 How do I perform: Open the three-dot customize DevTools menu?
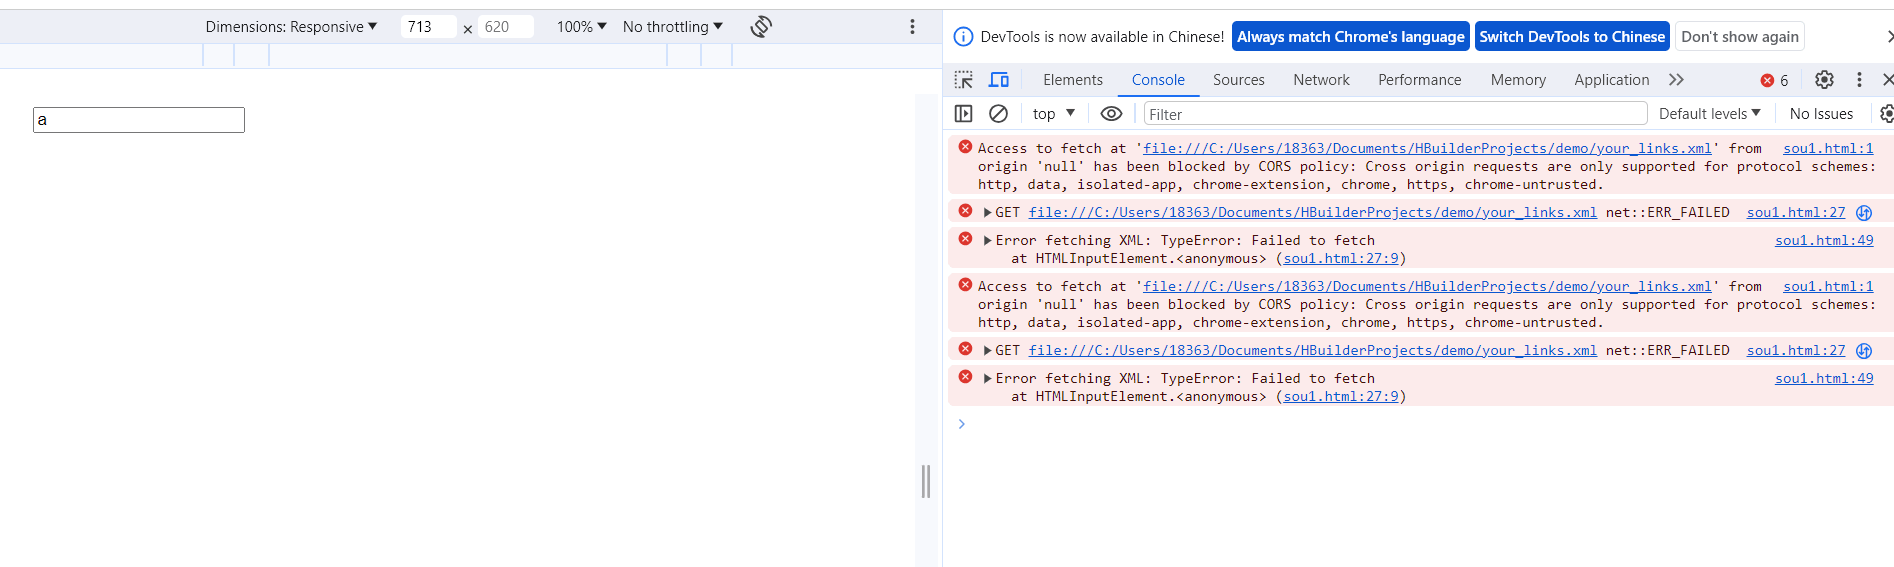point(1859,80)
